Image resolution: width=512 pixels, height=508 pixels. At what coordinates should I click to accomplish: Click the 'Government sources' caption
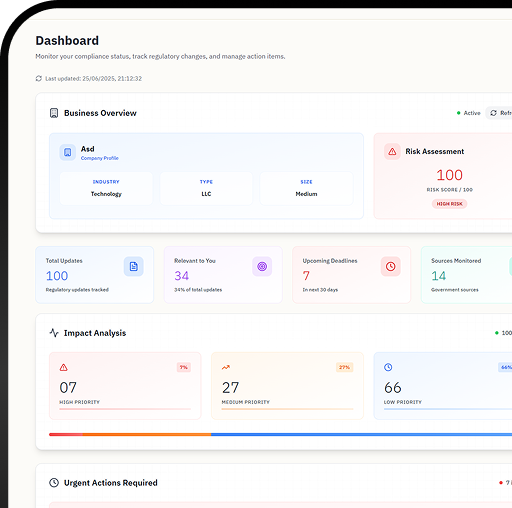point(455,290)
